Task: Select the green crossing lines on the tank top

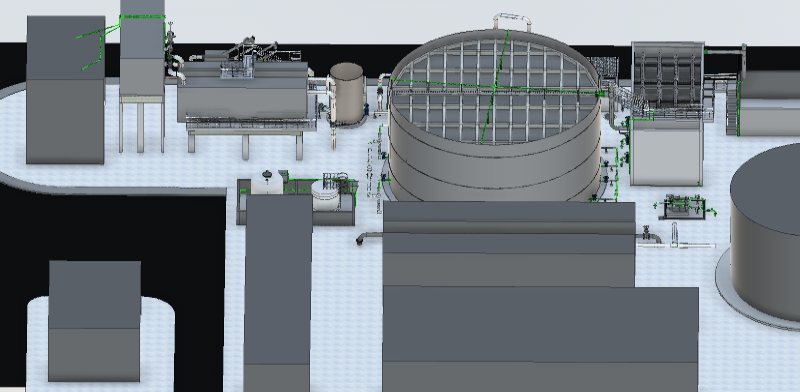Action: pos(494,88)
